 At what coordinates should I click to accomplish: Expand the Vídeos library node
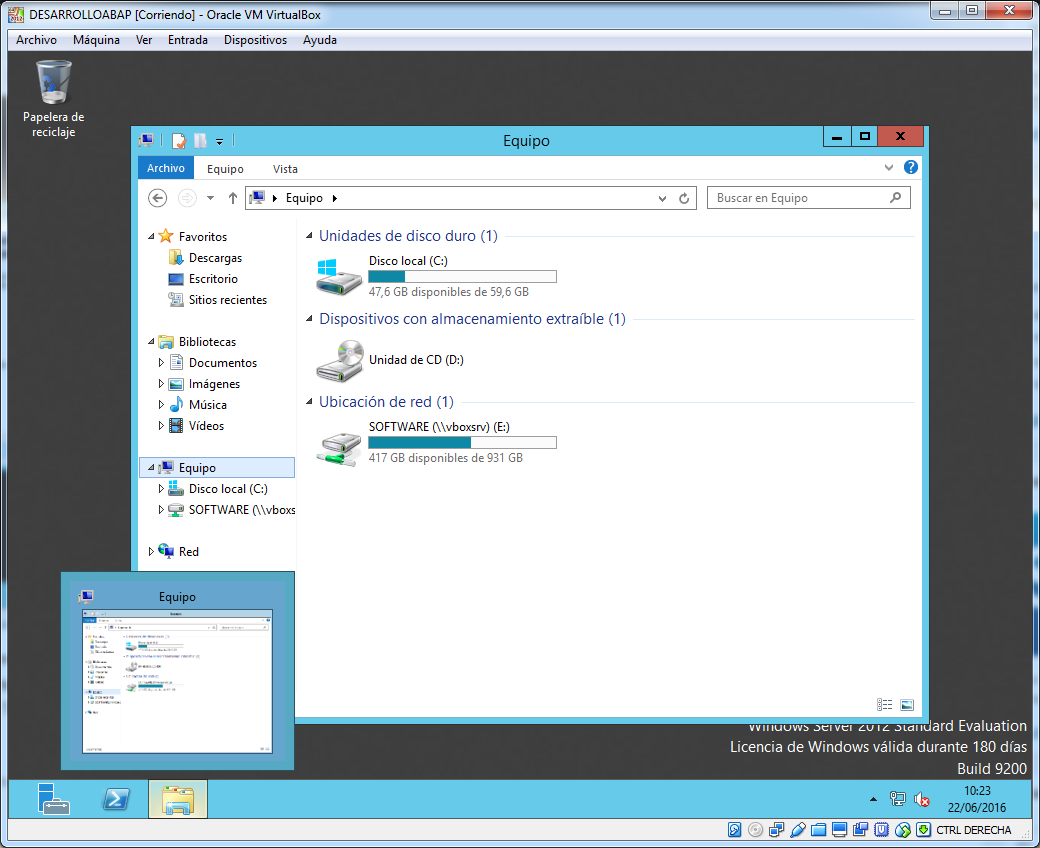point(161,426)
